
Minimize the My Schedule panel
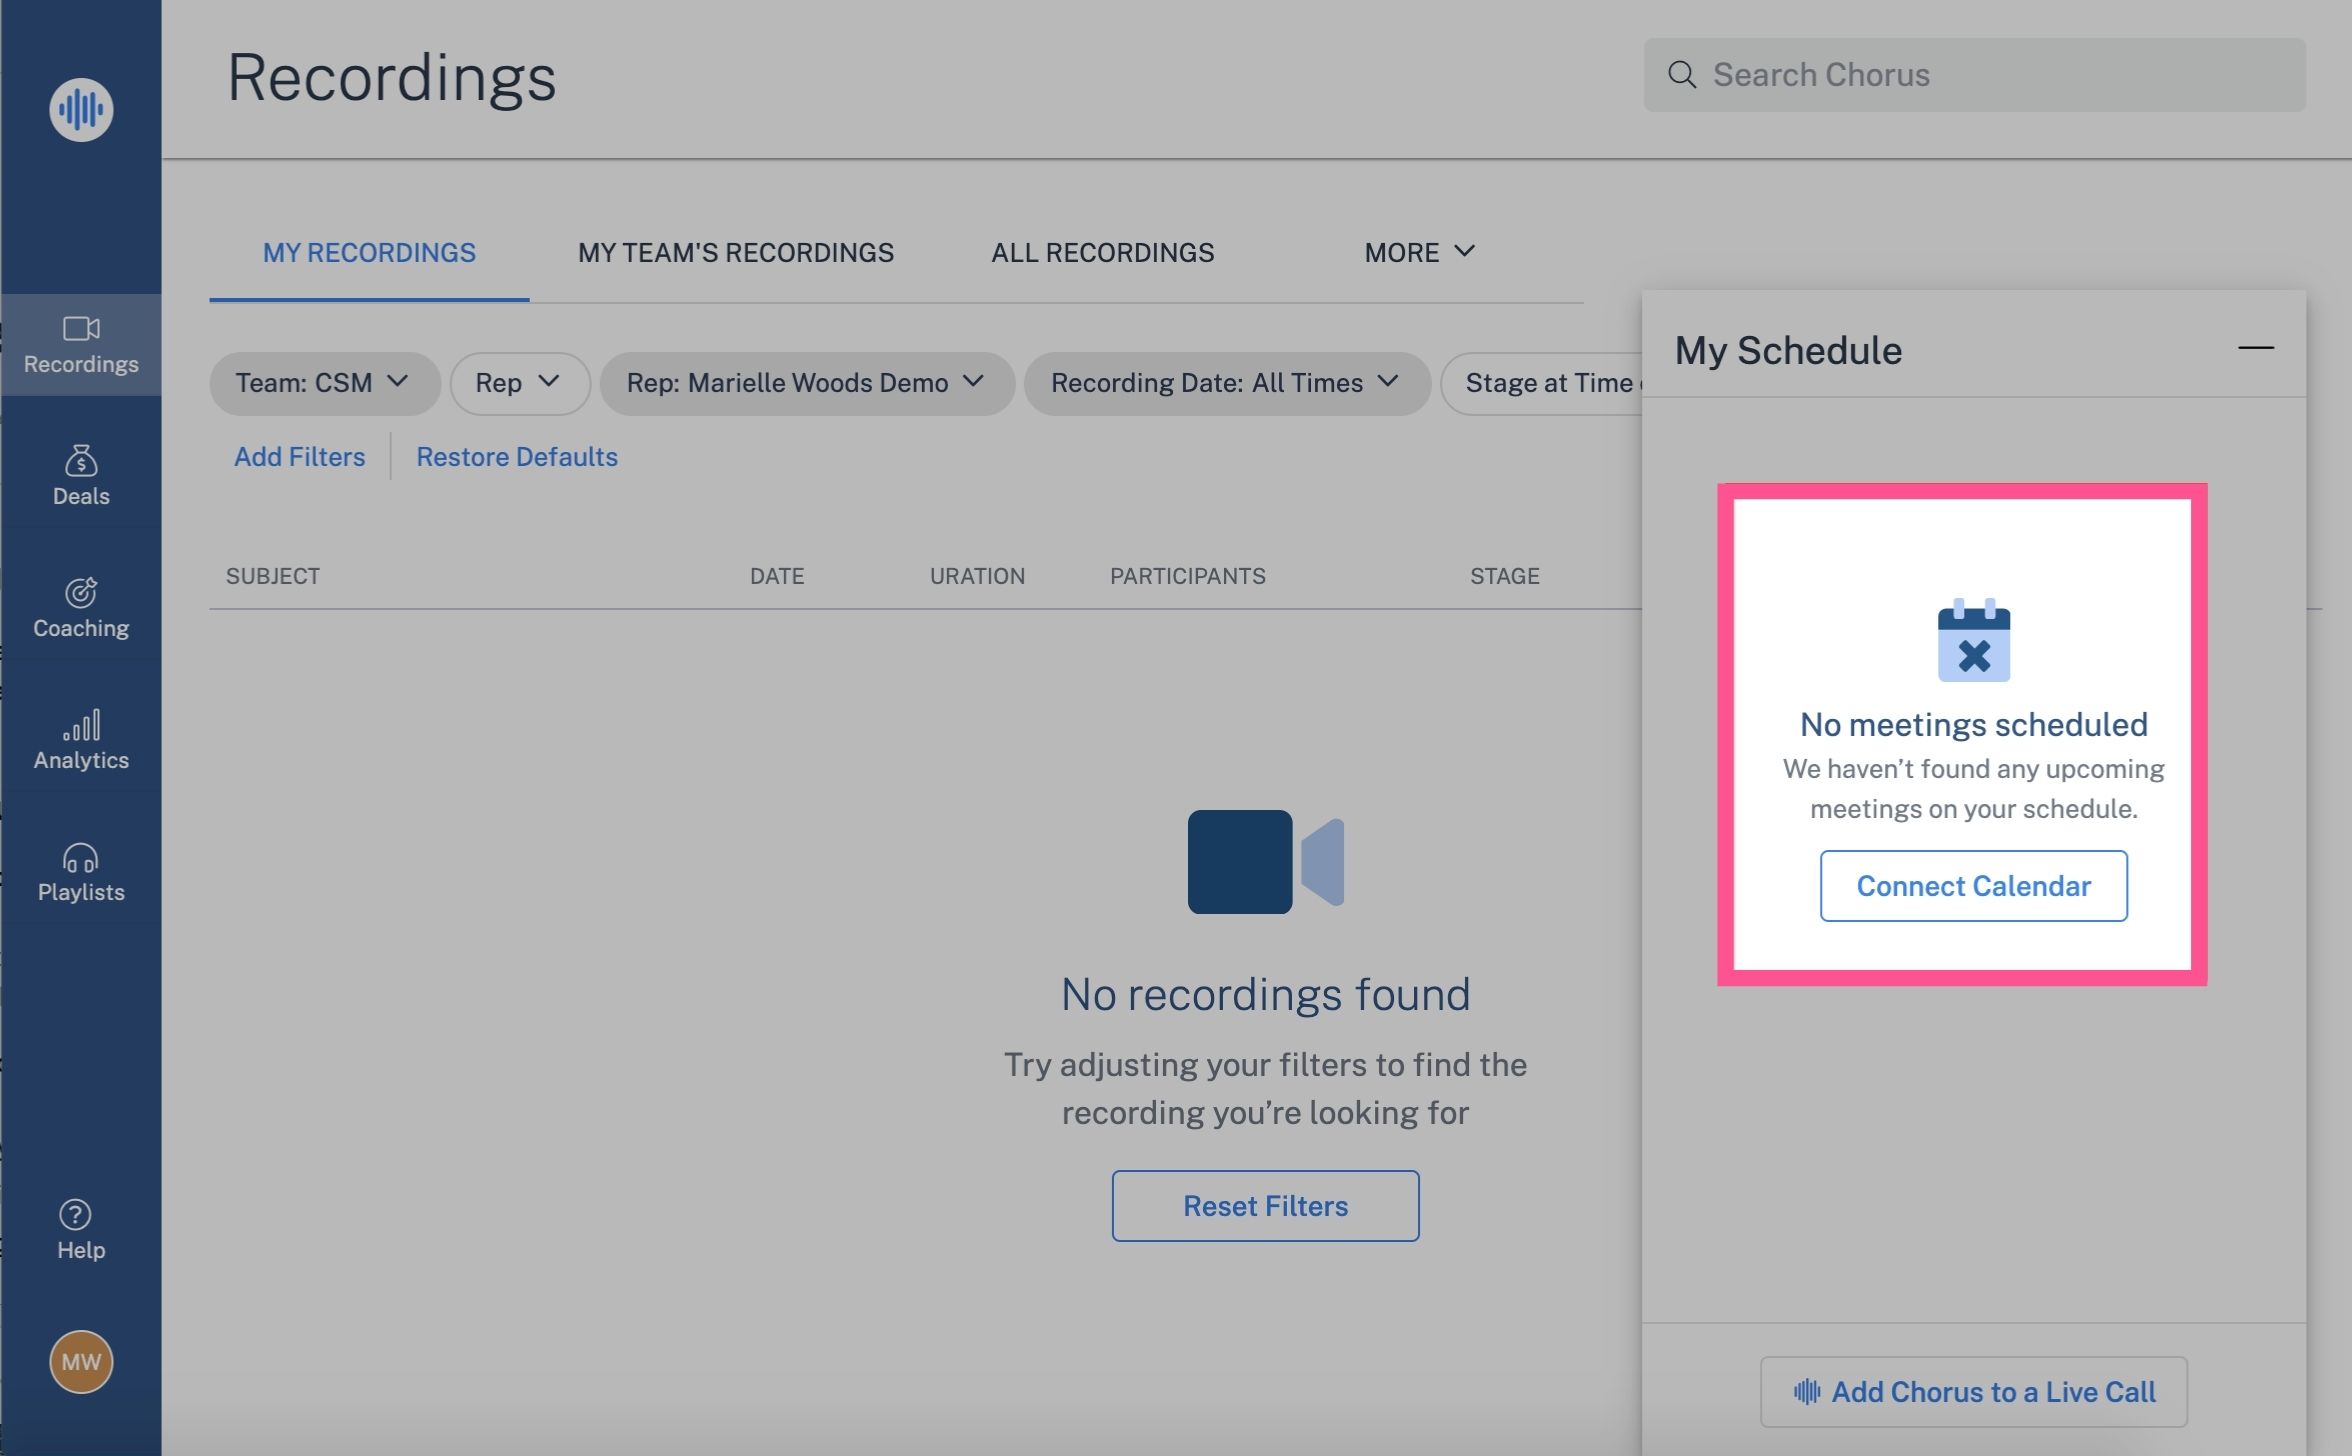2255,348
